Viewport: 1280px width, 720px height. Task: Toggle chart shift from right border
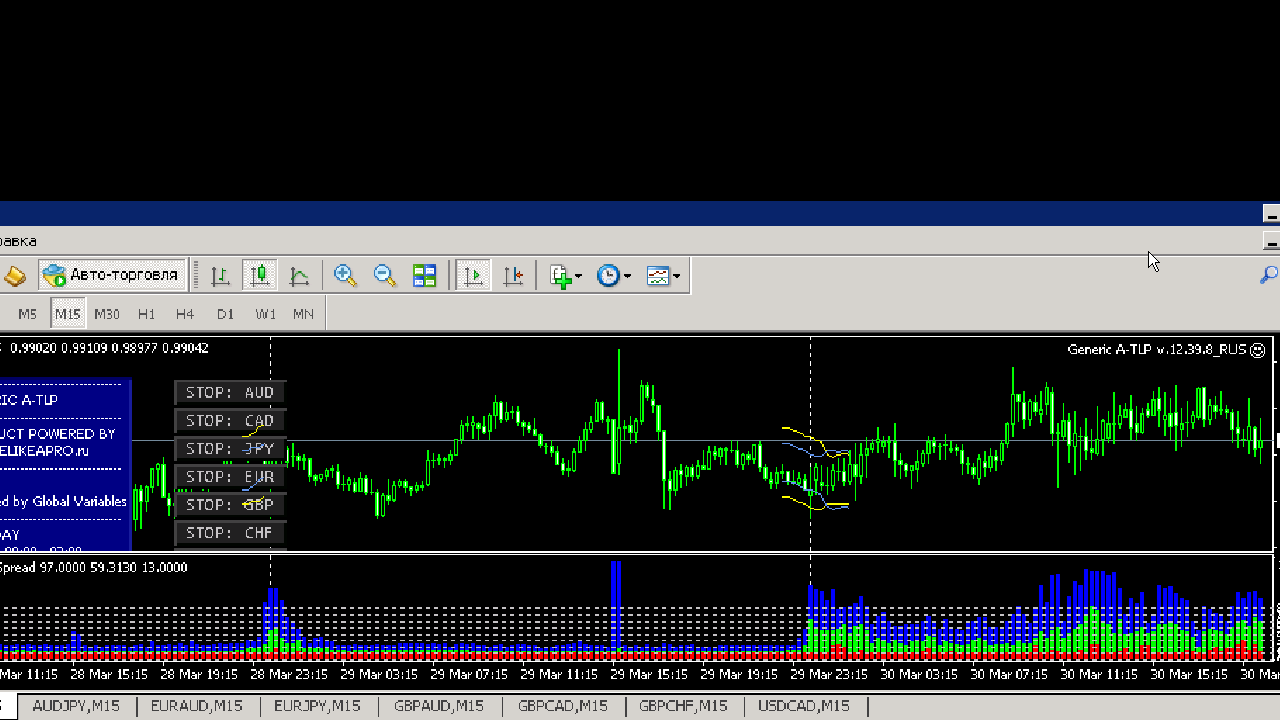(513, 275)
